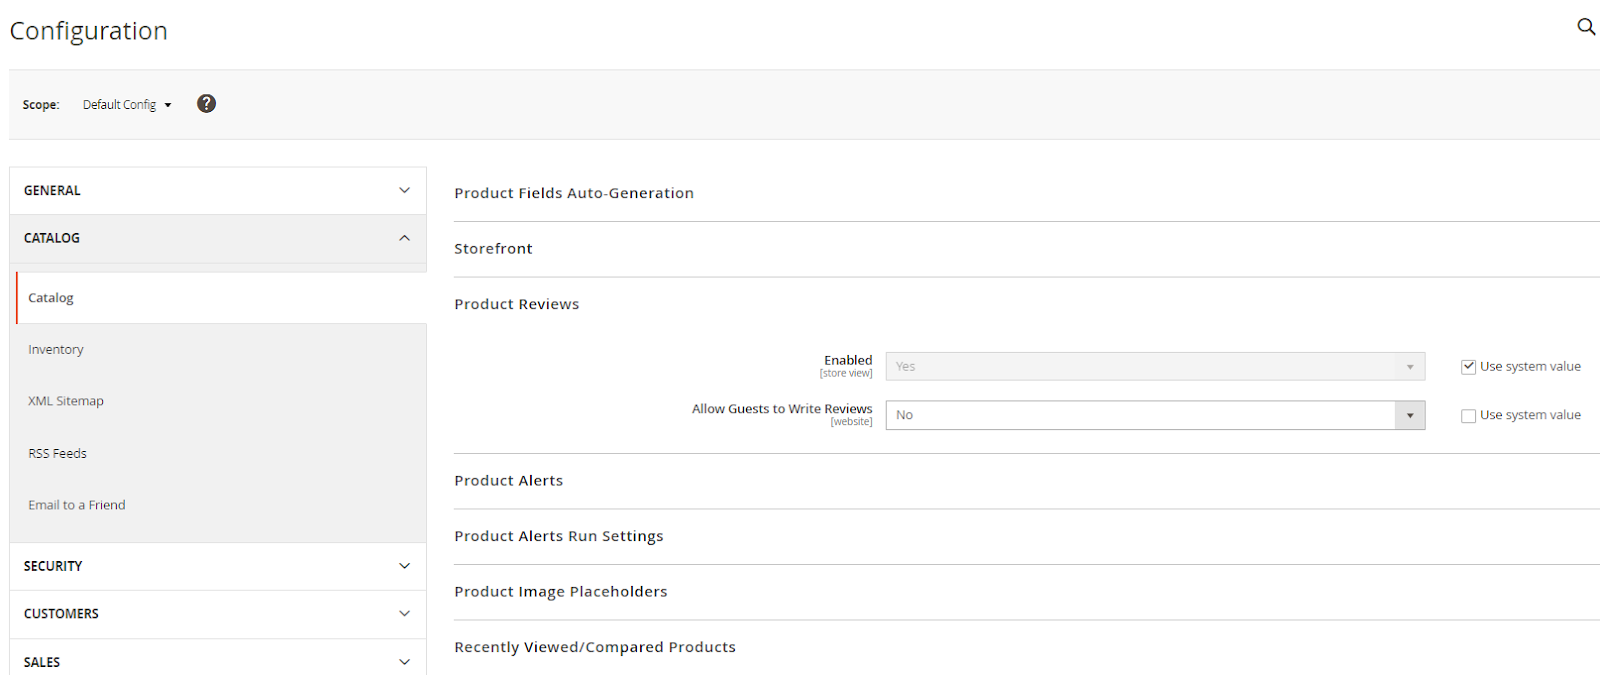The height and width of the screenshot is (675, 1600).
Task: Expand the Security configuration section
Action: 217,566
